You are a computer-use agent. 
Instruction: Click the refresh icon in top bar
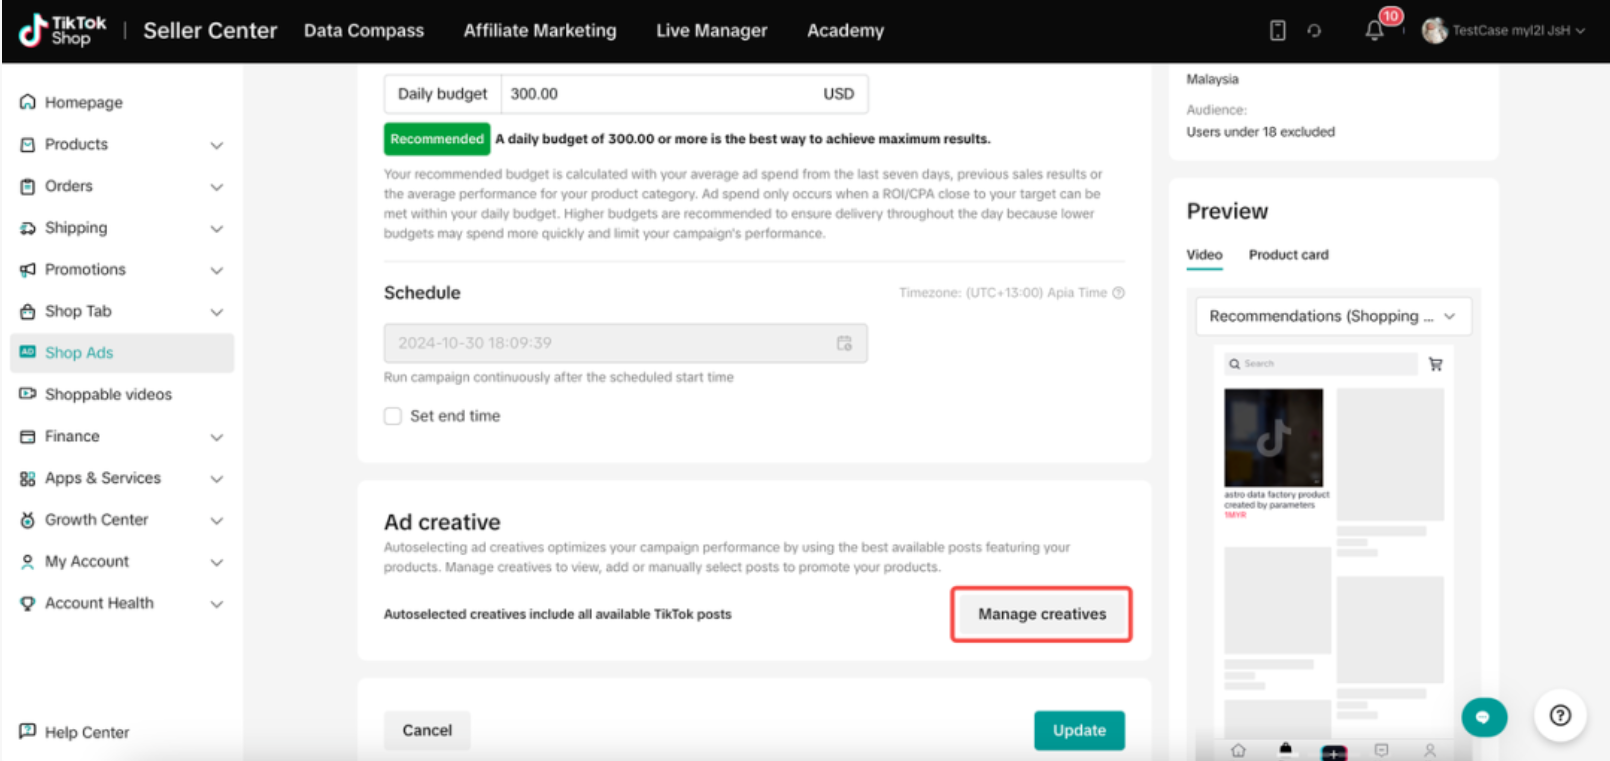(x=1314, y=31)
